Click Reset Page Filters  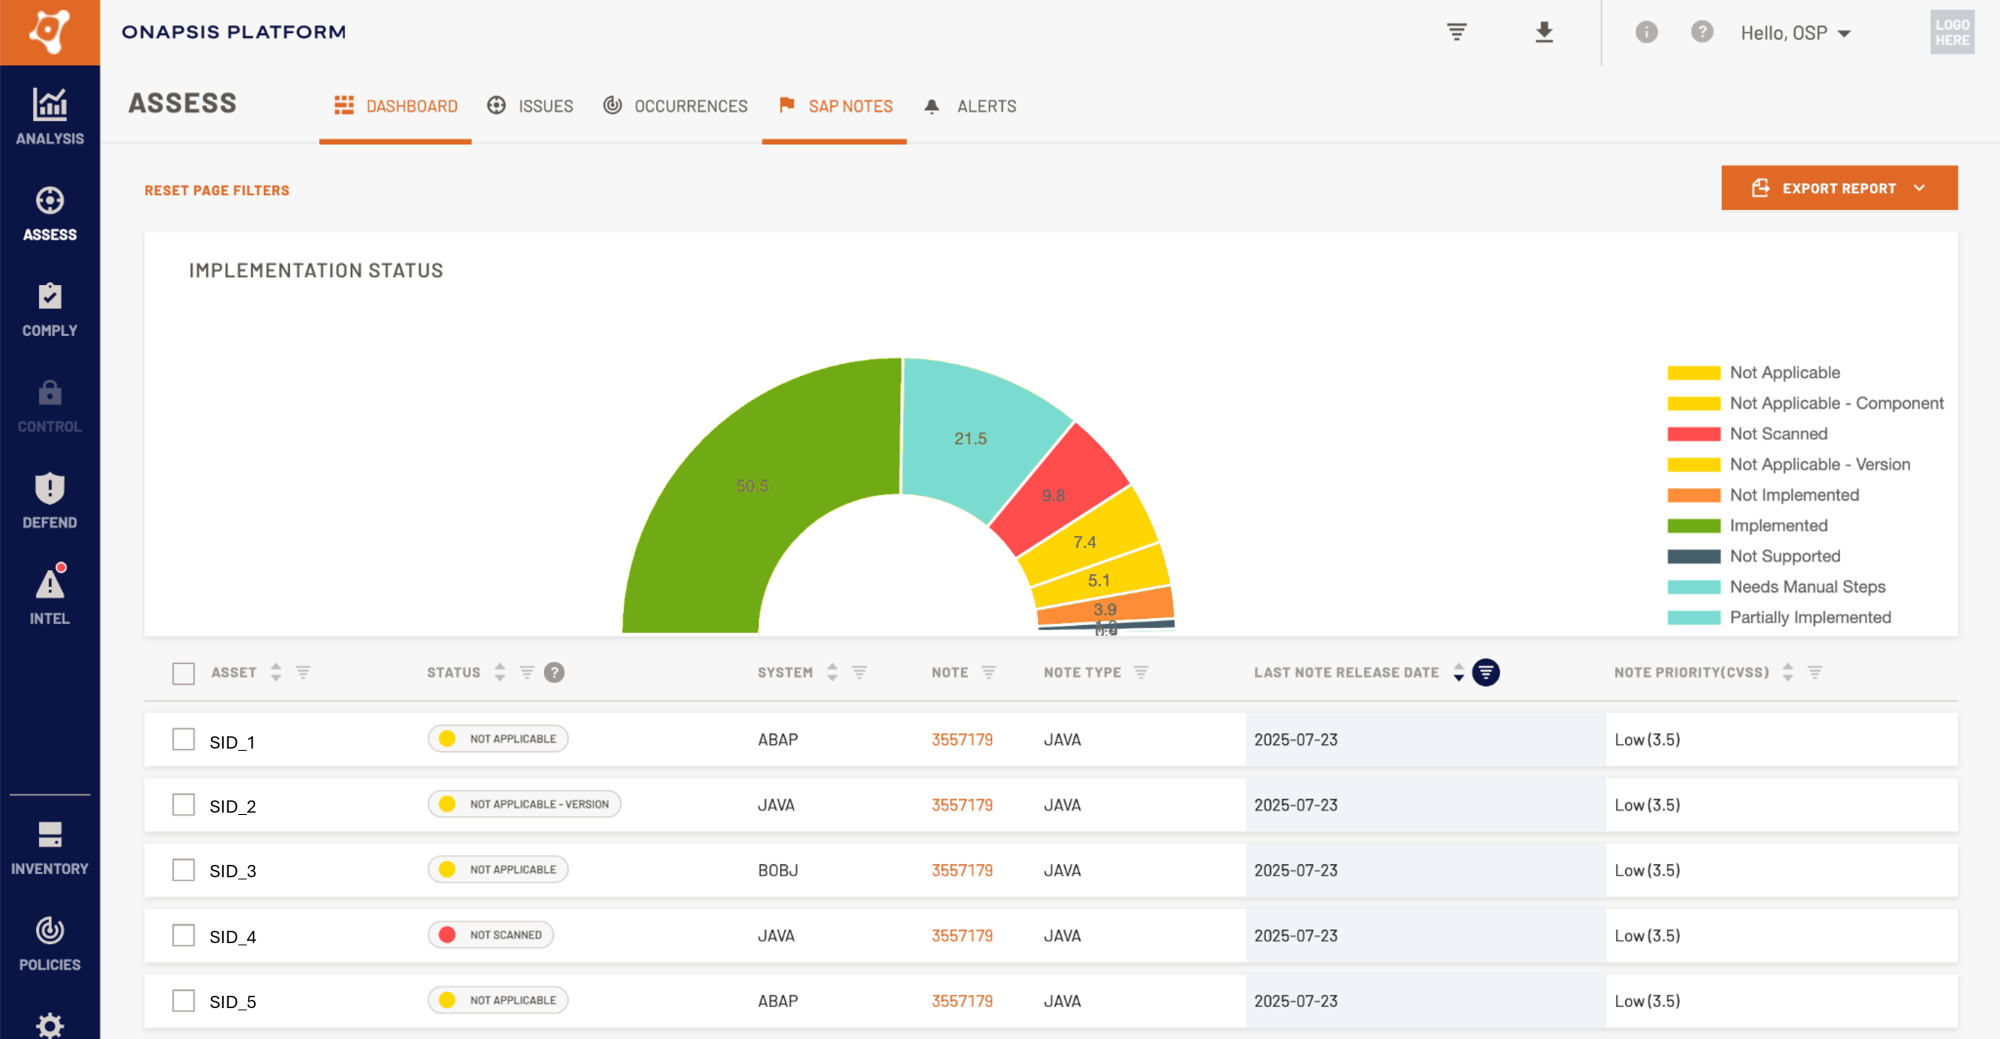(217, 190)
